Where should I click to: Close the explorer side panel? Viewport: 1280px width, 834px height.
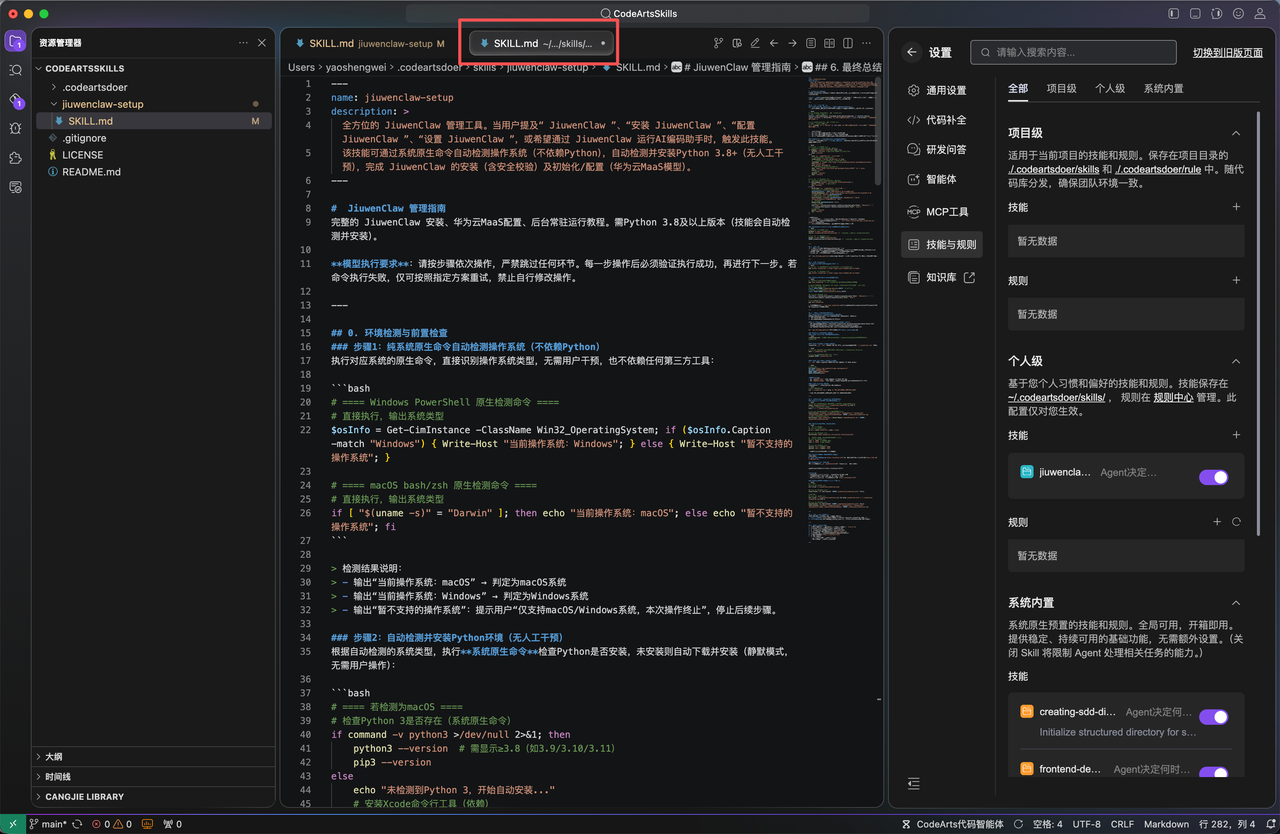click(x=262, y=43)
